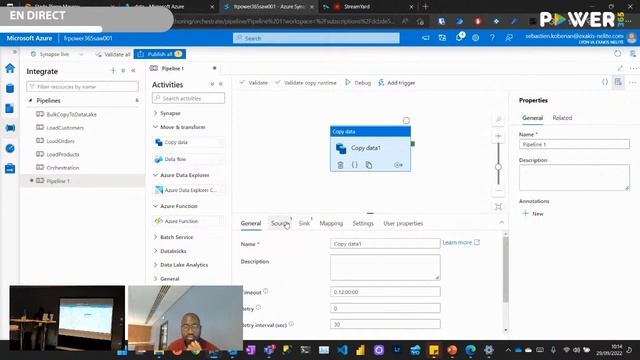Switch to the Source tab
Screen dimensions: 640x360
coord(280,223)
